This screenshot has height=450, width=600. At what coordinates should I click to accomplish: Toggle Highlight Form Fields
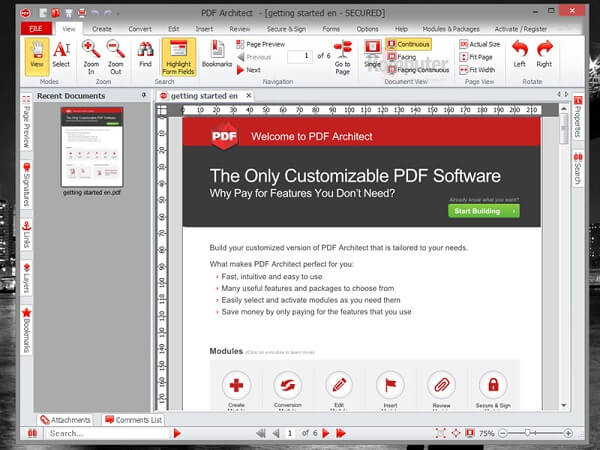point(179,57)
